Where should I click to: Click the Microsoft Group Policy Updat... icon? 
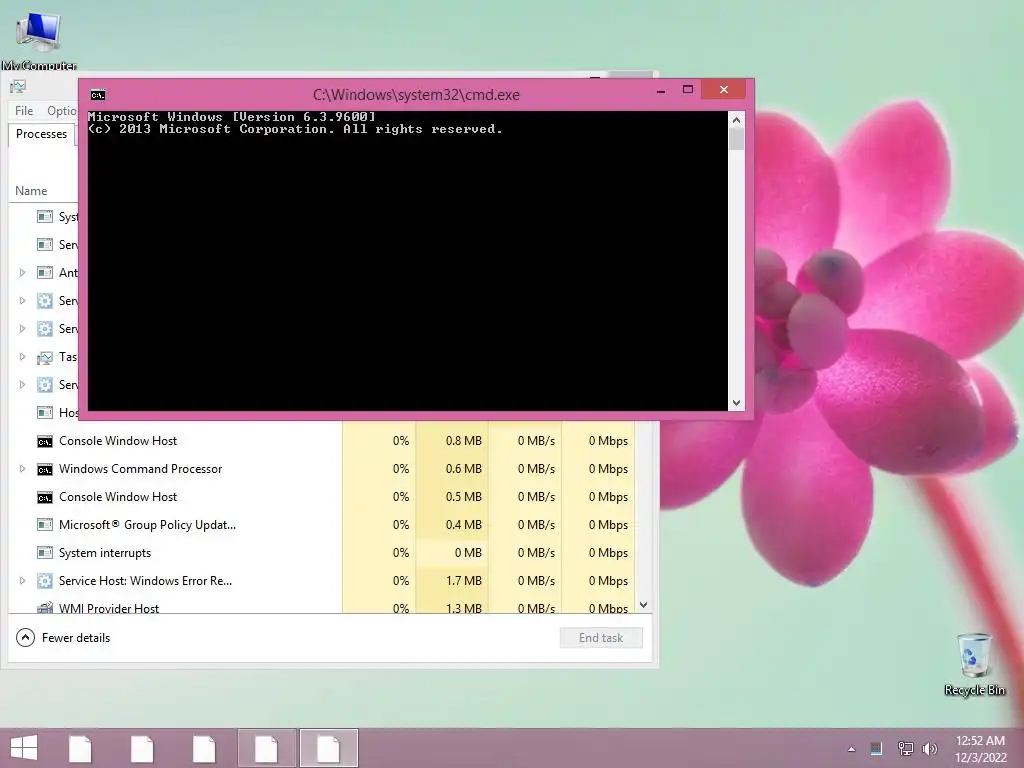click(x=44, y=525)
